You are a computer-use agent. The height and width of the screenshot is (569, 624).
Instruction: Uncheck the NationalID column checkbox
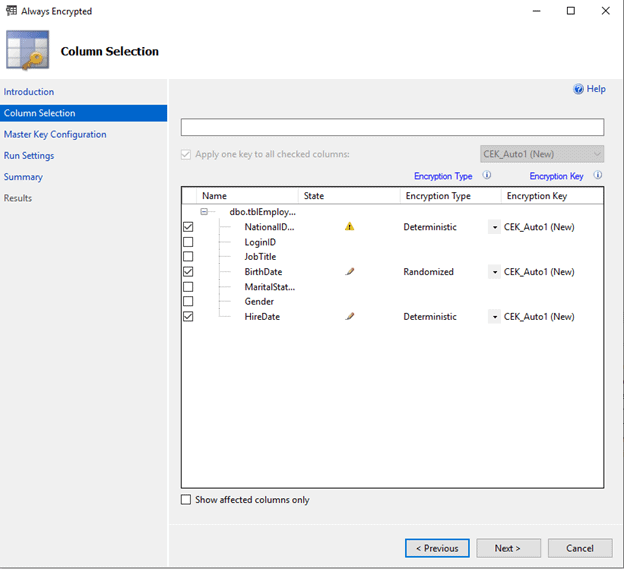pyautogui.click(x=188, y=227)
